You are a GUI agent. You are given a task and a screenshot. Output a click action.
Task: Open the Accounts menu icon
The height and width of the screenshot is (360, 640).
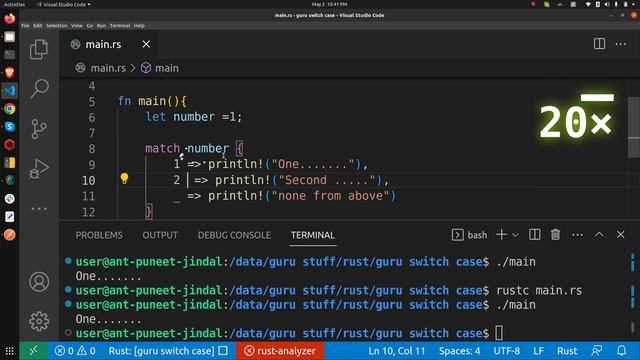39,282
